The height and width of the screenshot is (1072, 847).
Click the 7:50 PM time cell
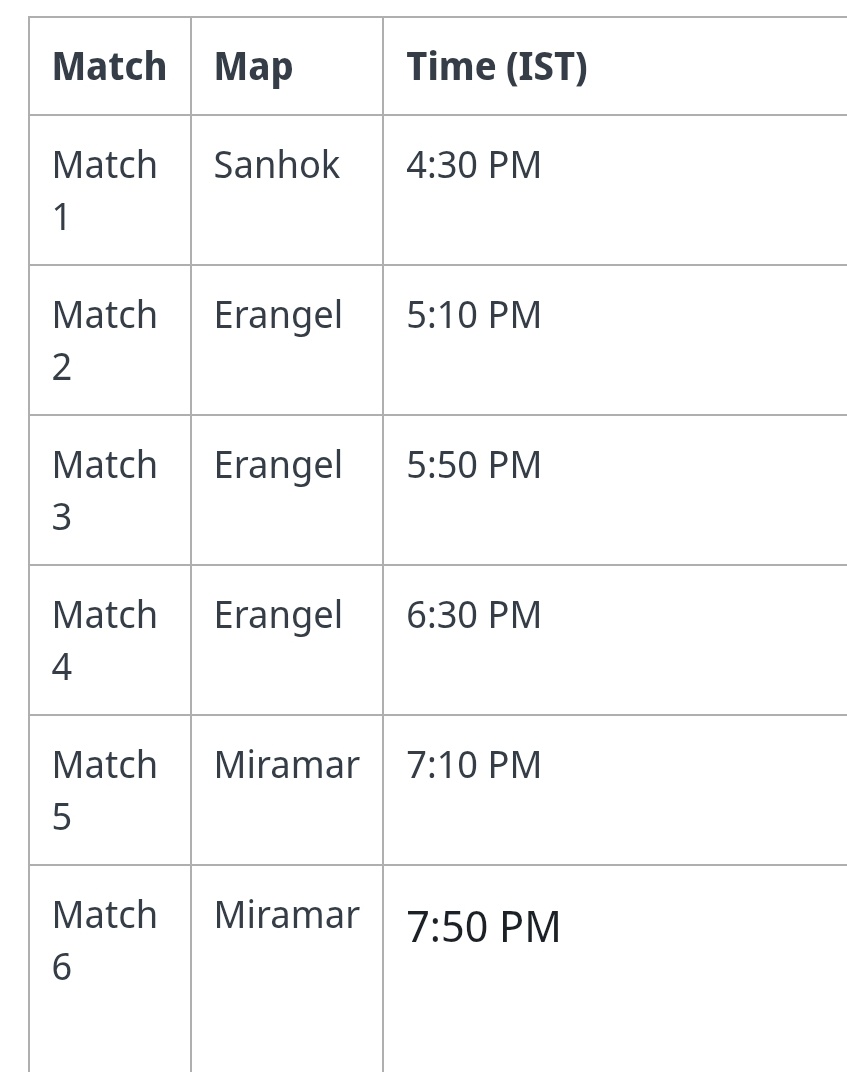pos(483,927)
